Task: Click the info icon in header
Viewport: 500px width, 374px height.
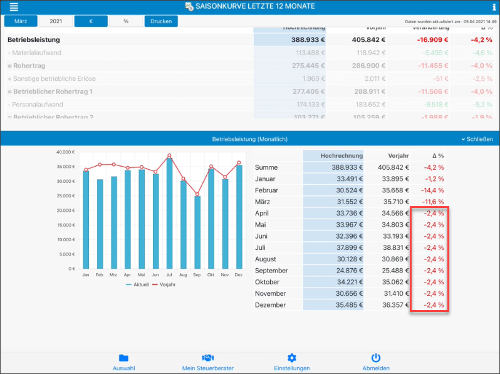Action: pyautogui.click(x=494, y=7)
